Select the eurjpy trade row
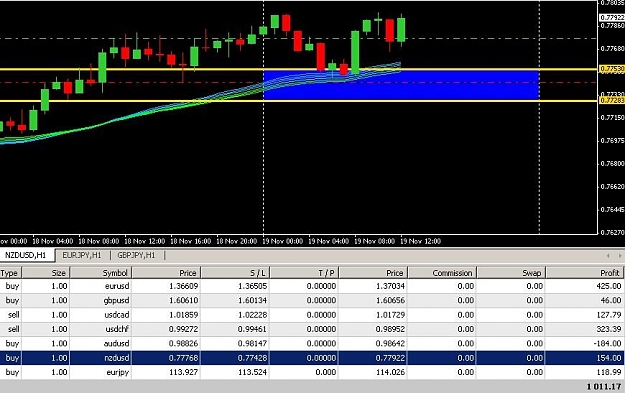Screen dimensions: 625x393 [x=312, y=372]
